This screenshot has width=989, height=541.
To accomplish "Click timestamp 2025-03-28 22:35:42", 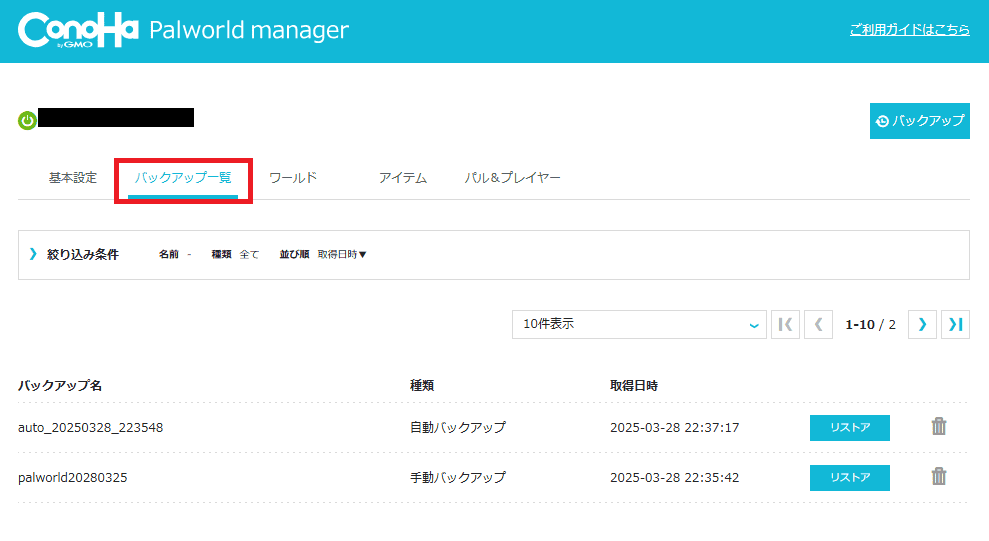I will coord(674,477).
